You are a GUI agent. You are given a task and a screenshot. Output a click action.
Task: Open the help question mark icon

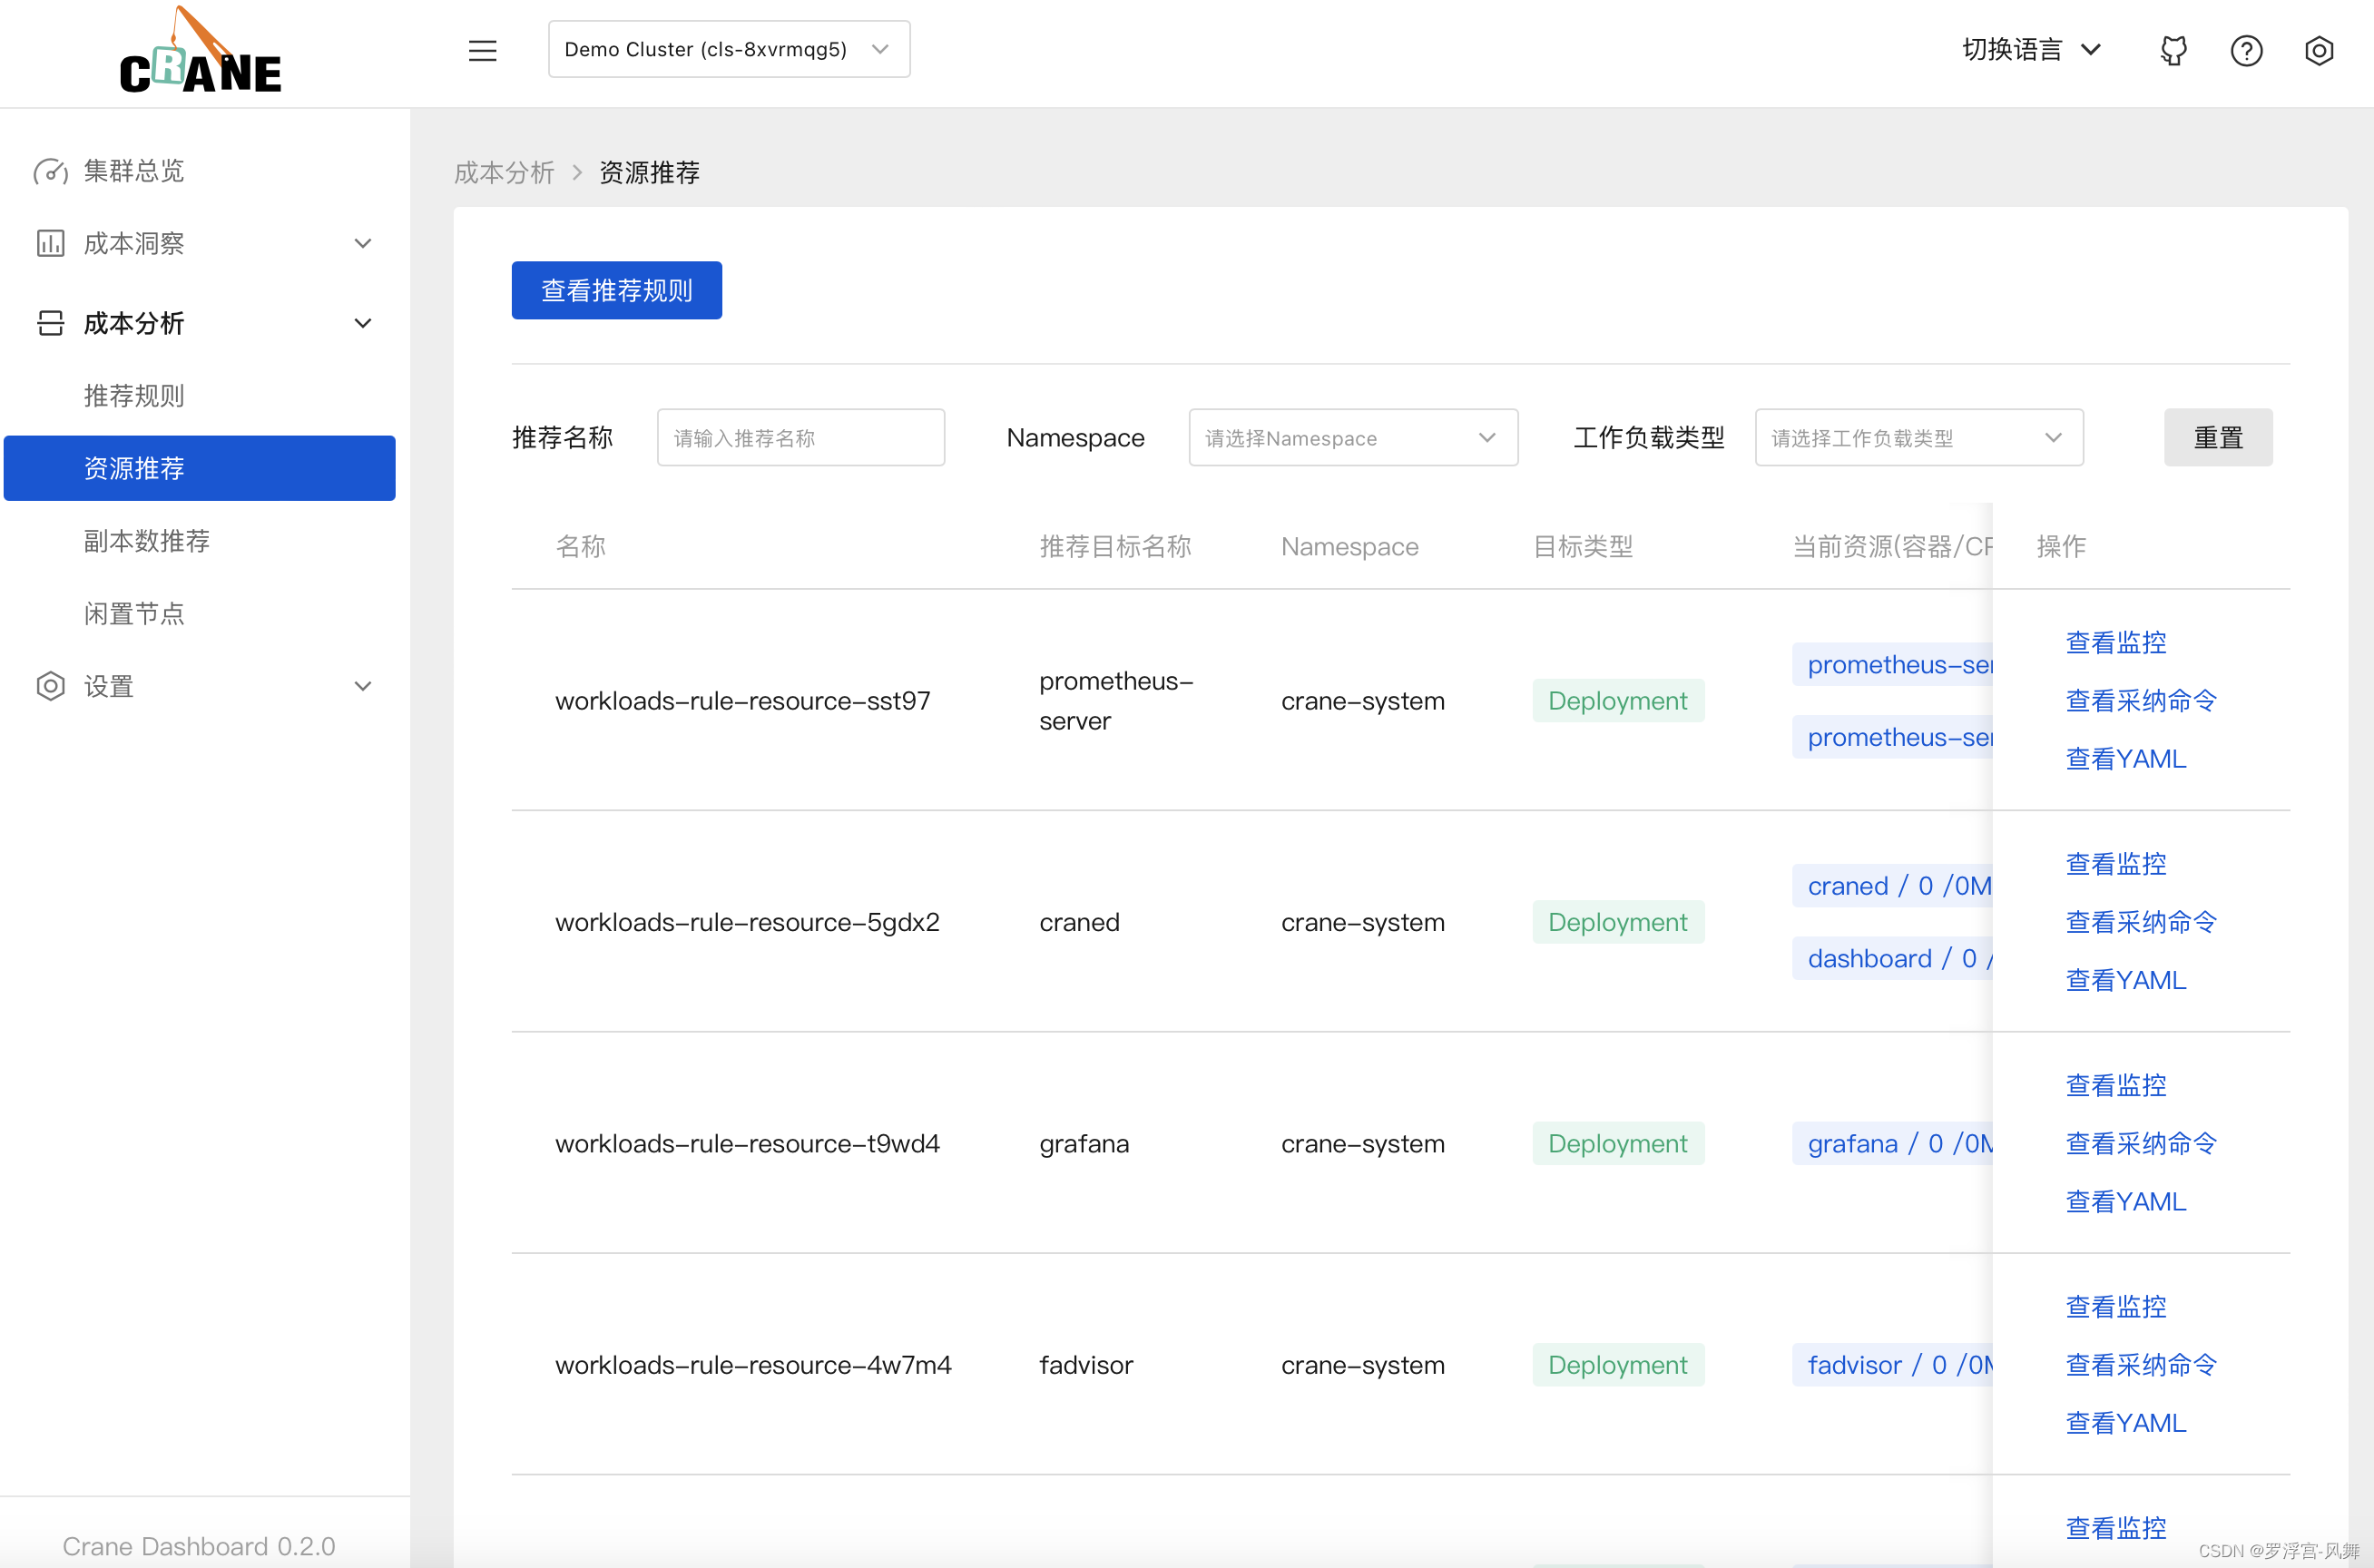tap(2246, 50)
